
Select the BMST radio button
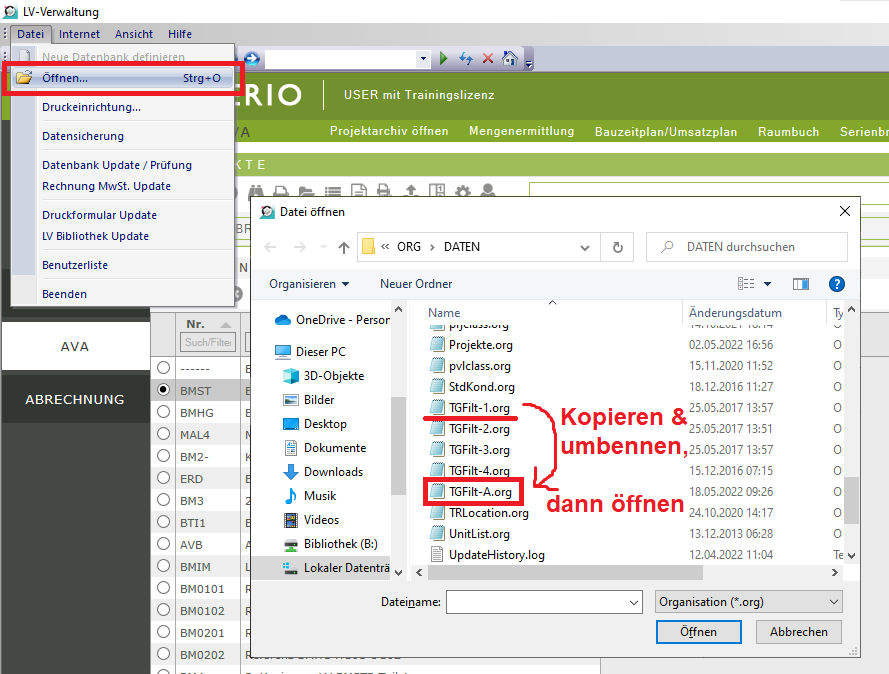click(164, 389)
